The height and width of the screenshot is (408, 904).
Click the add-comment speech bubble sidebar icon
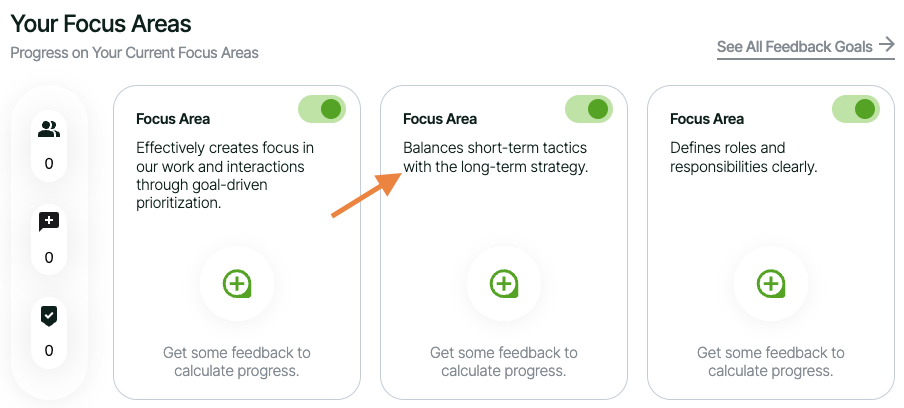(x=48, y=222)
